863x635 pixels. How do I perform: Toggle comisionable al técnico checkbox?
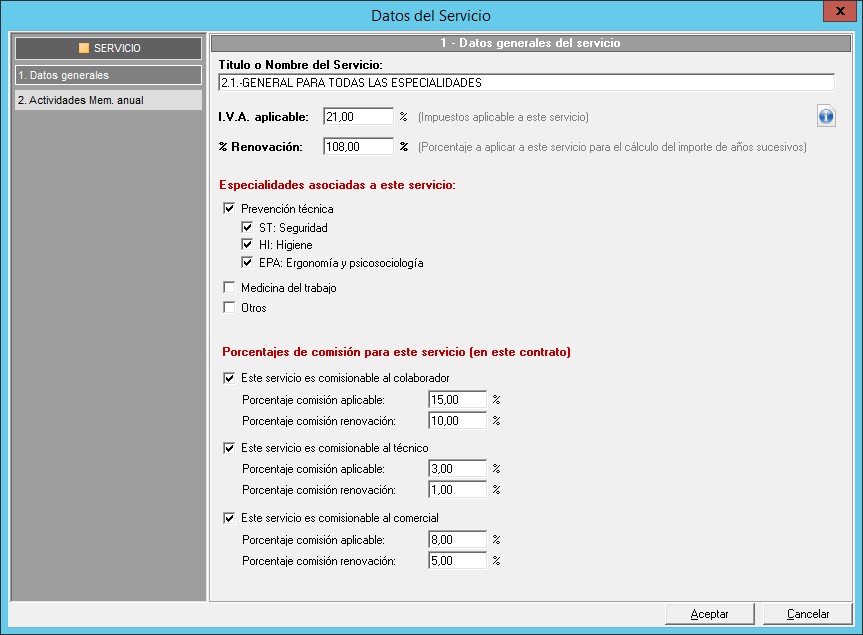point(229,449)
